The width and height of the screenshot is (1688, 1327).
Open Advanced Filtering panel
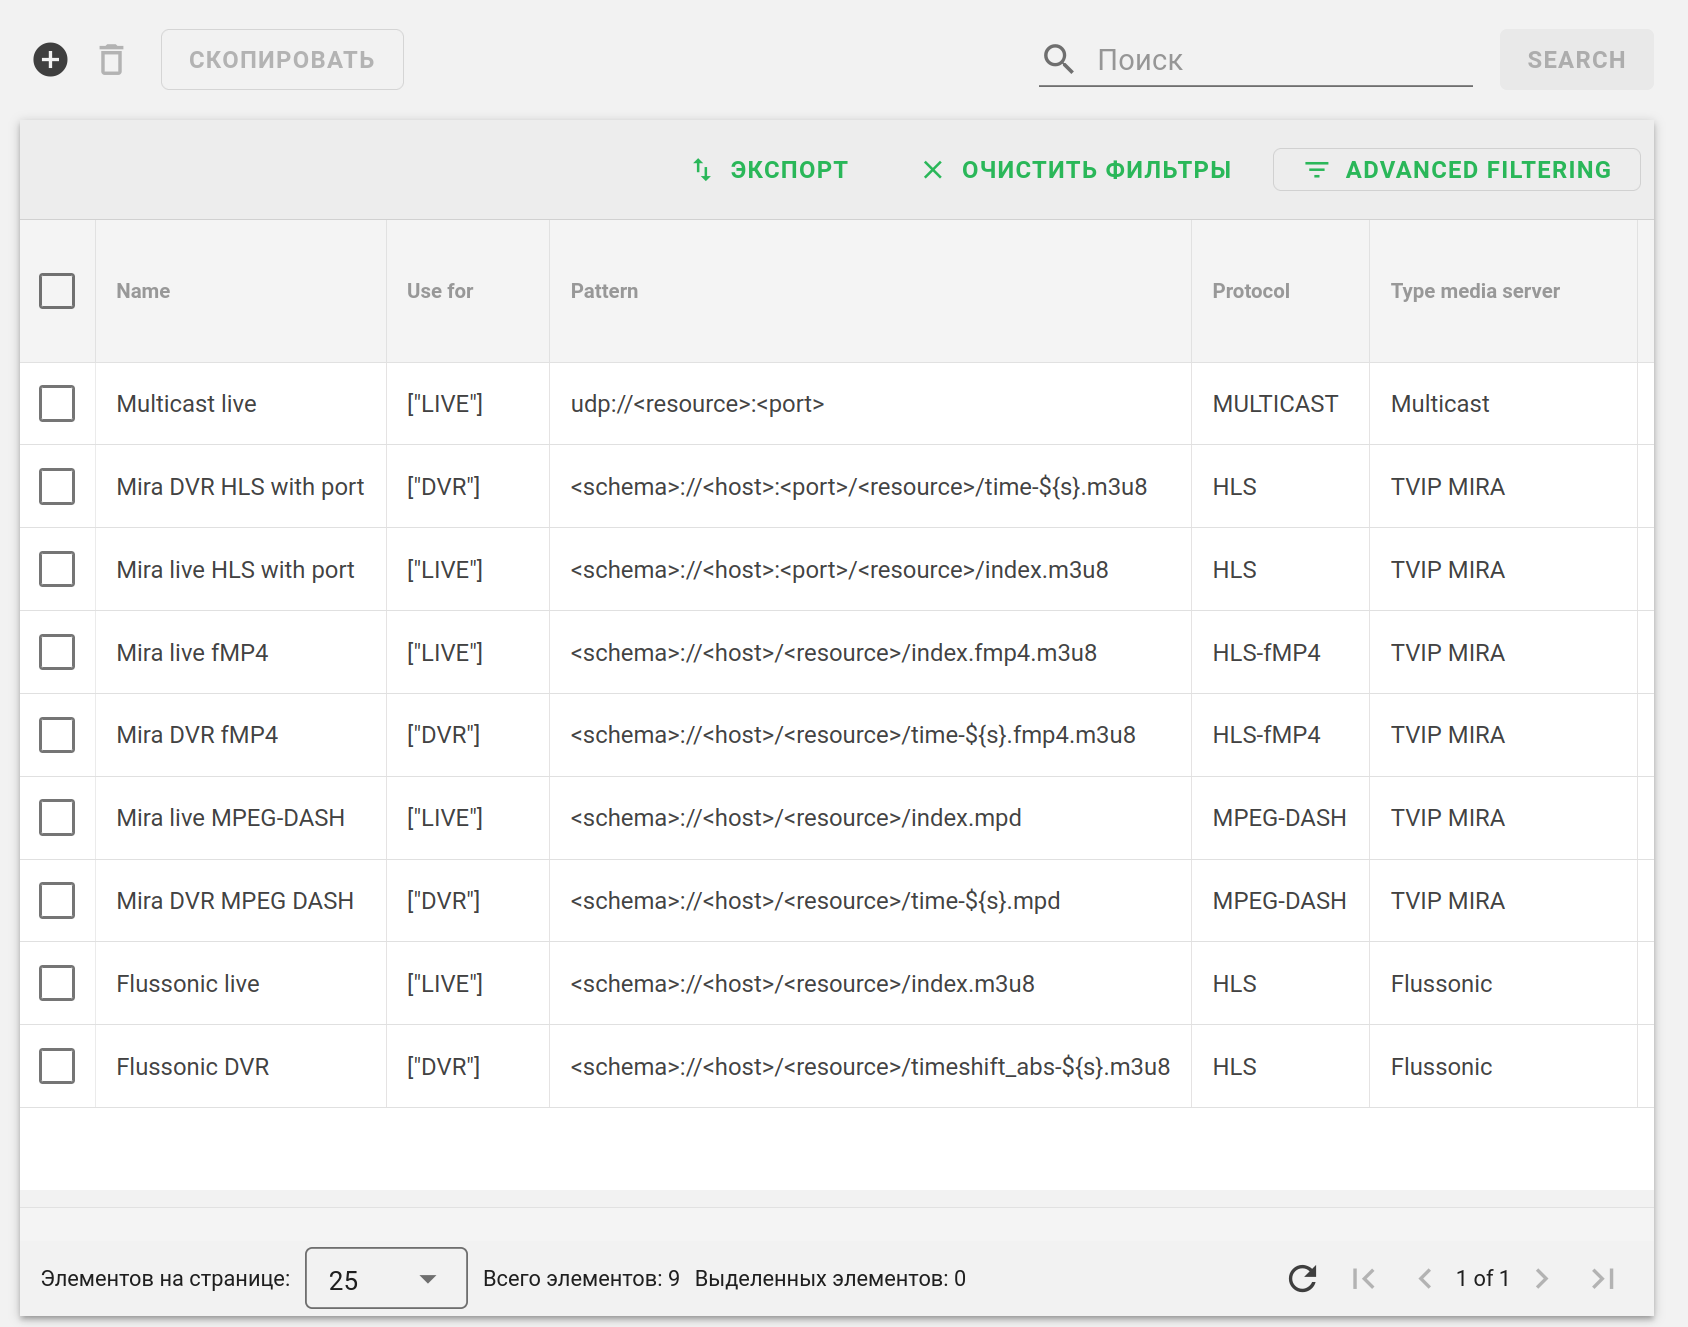tap(1456, 170)
